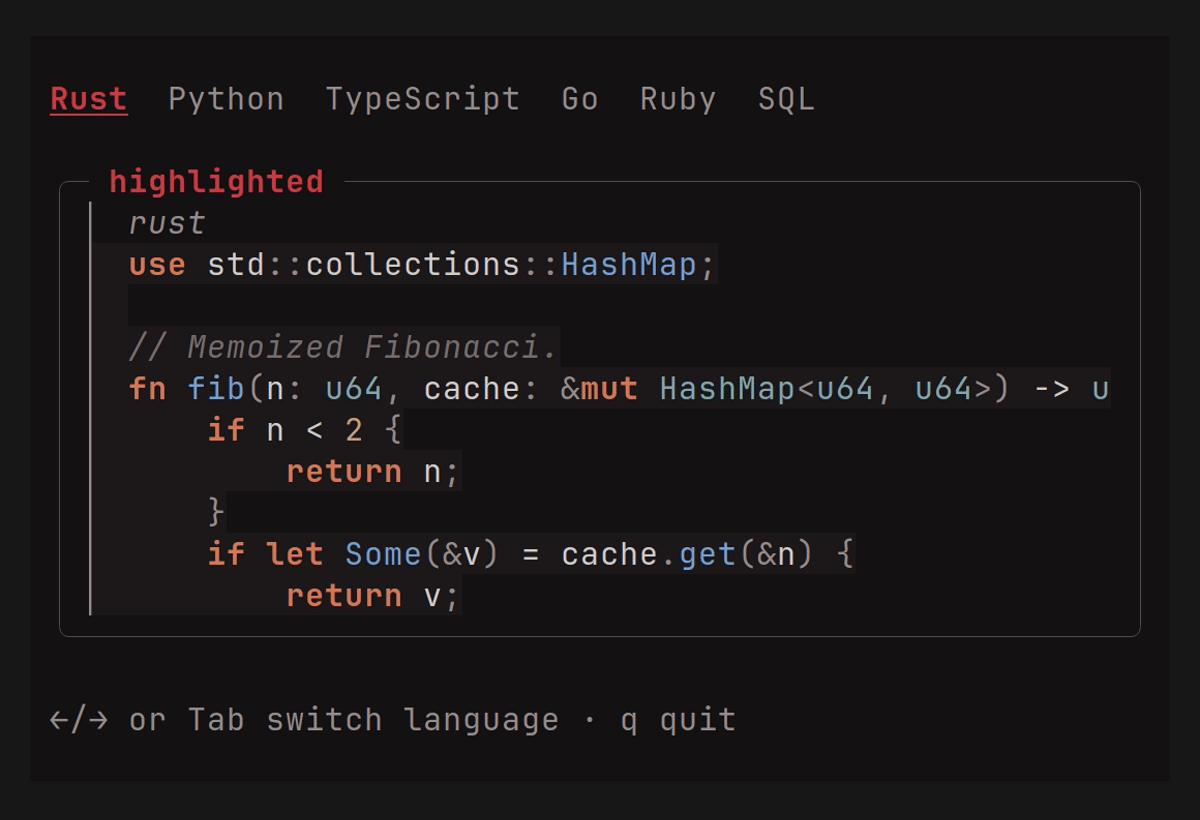Select the Rust language tab
1200x820 pixels.
click(x=89, y=99)
